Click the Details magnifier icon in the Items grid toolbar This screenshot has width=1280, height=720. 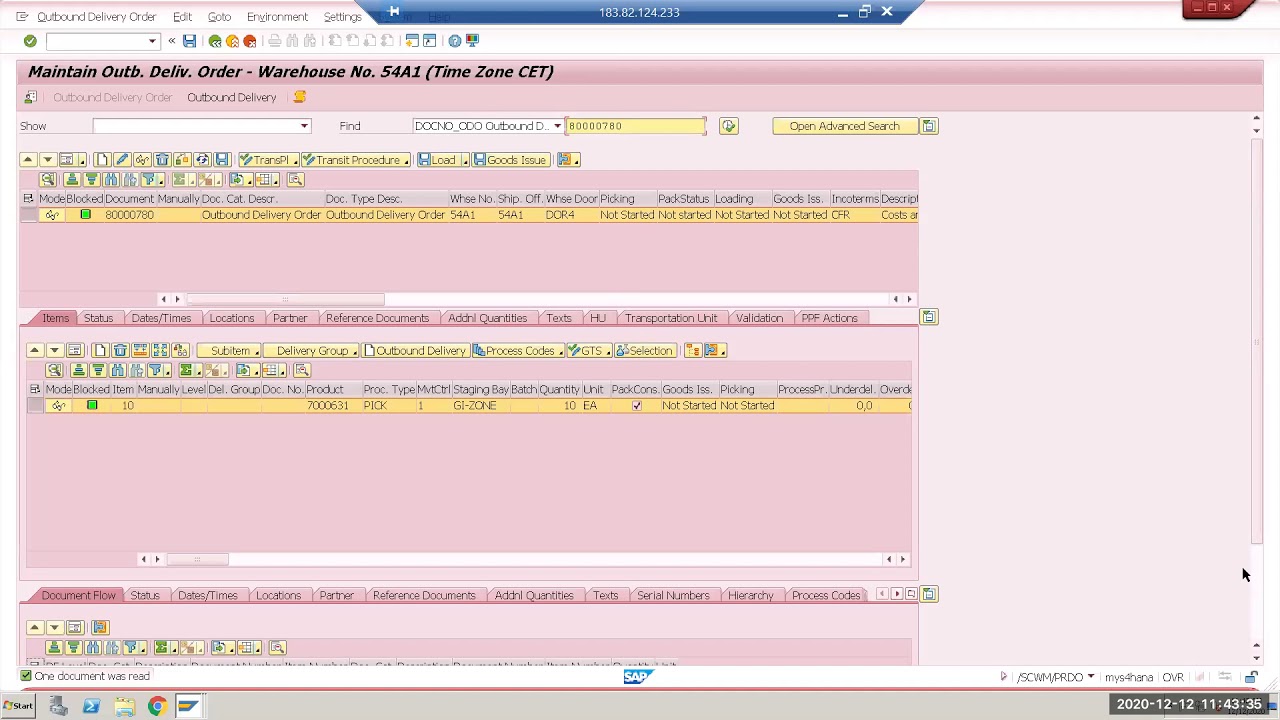point(54,371)
